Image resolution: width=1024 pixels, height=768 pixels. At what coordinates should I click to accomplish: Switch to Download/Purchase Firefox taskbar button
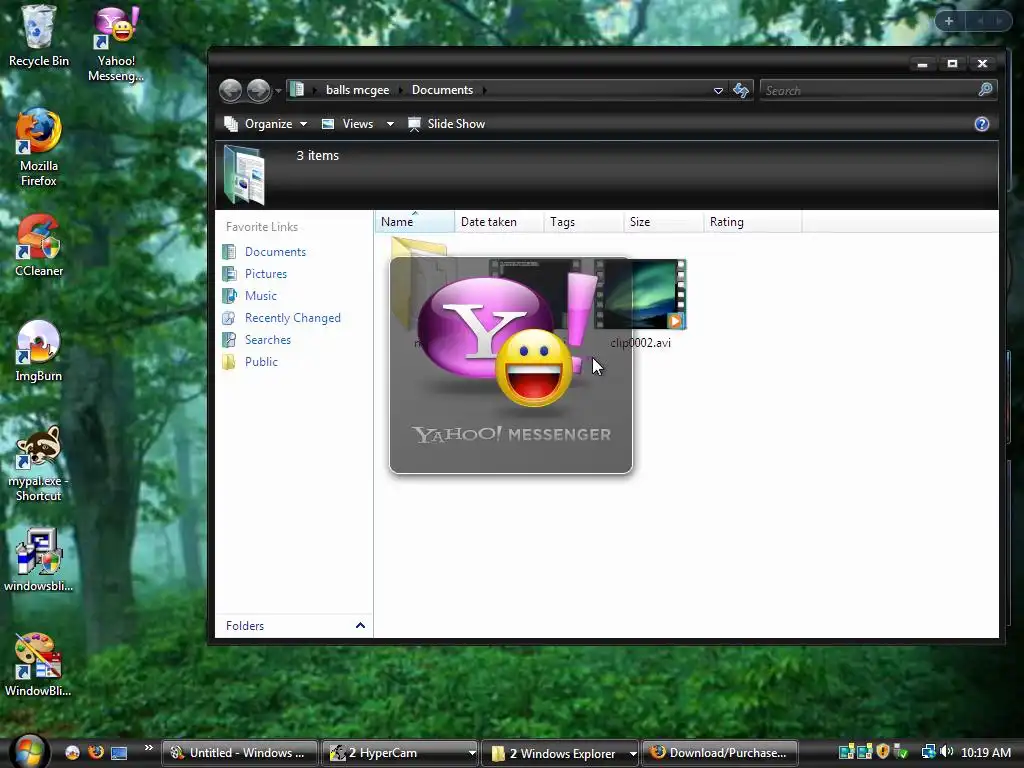coord(720,753)
